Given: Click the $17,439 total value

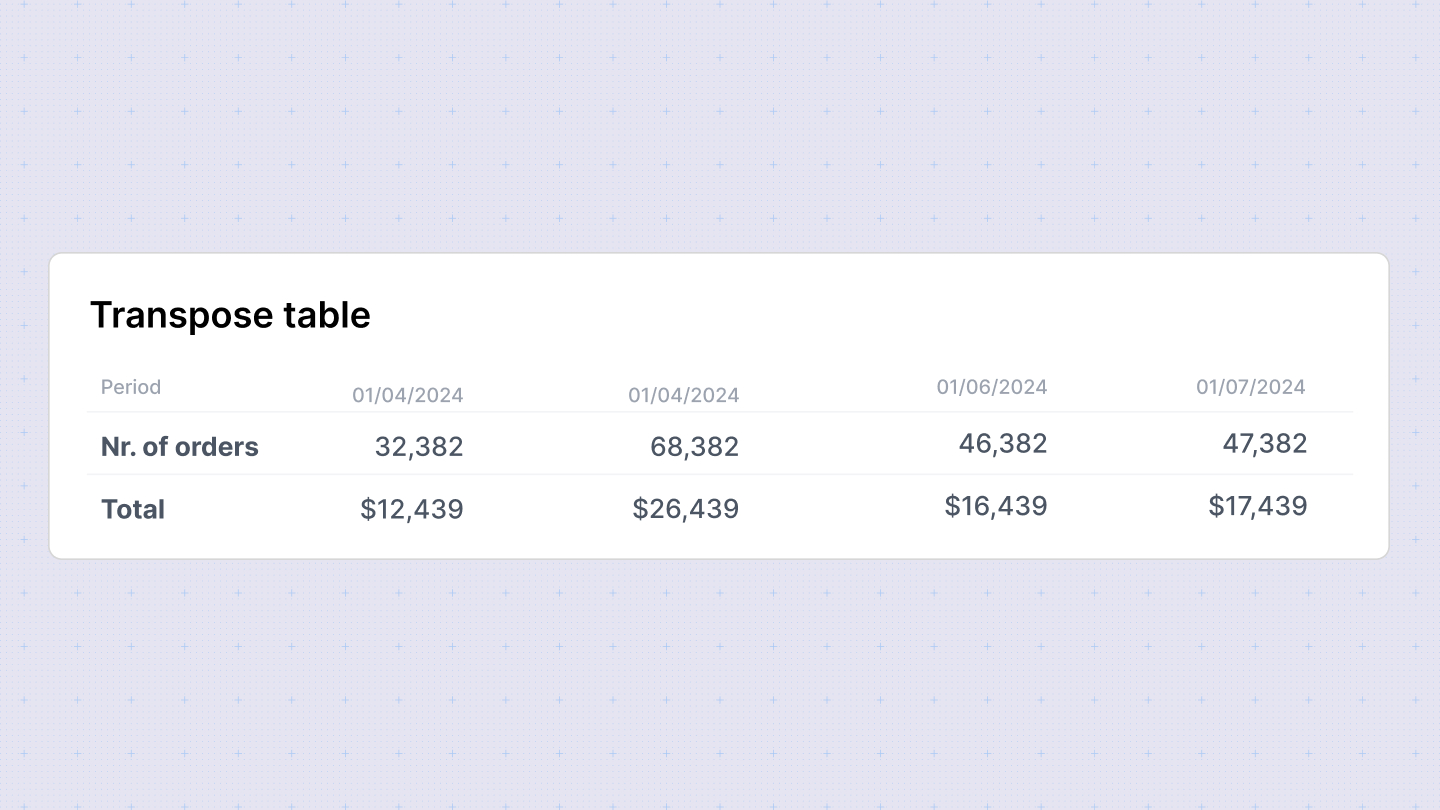Looking at the screenshot, I should 1258,505.
